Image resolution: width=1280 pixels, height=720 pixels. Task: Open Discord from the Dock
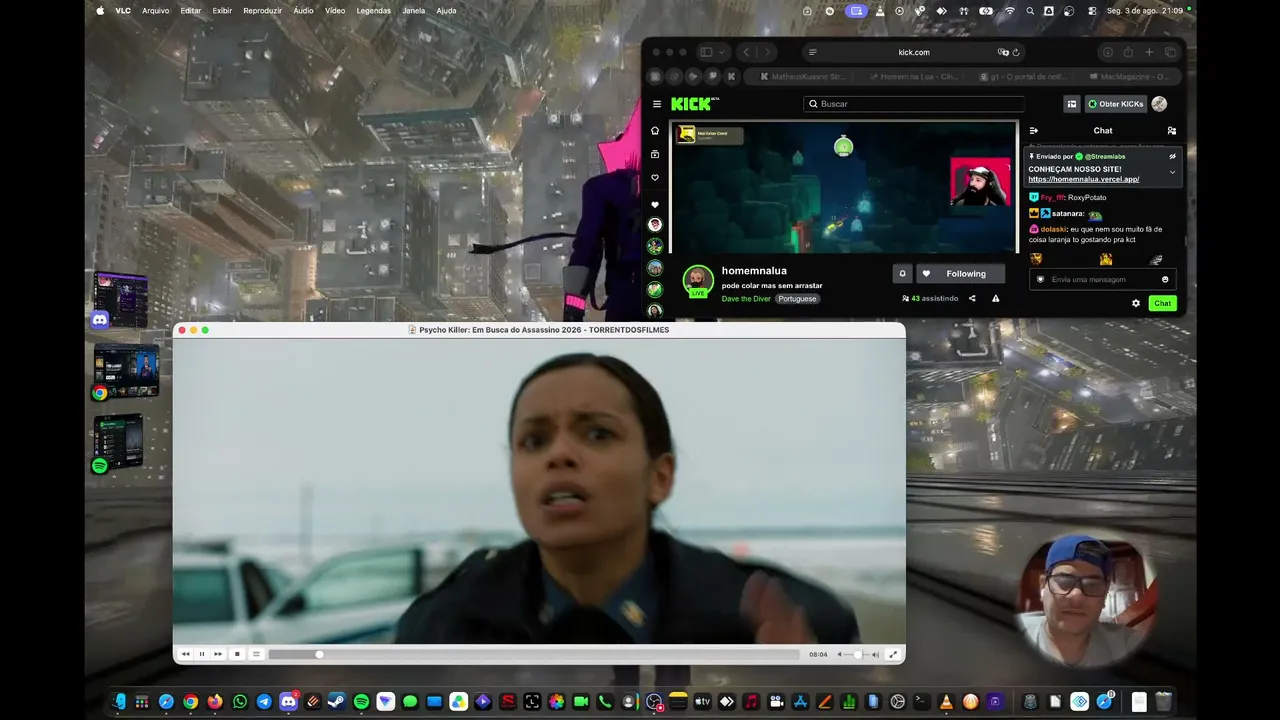click(x=288, y=702)
